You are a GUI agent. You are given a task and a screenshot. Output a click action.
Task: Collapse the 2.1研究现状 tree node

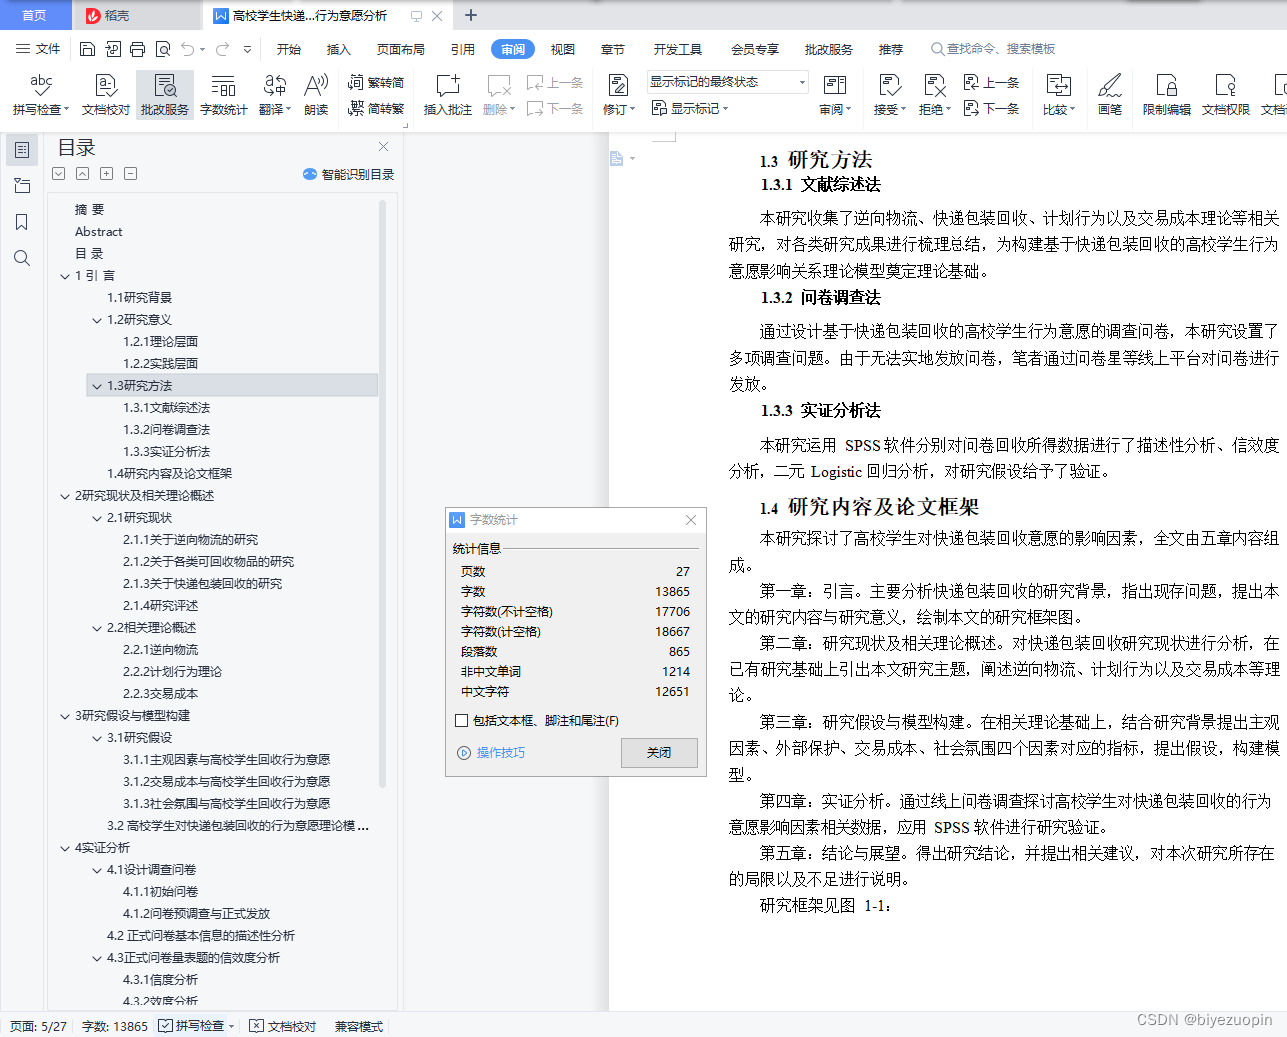pos(97,518)
